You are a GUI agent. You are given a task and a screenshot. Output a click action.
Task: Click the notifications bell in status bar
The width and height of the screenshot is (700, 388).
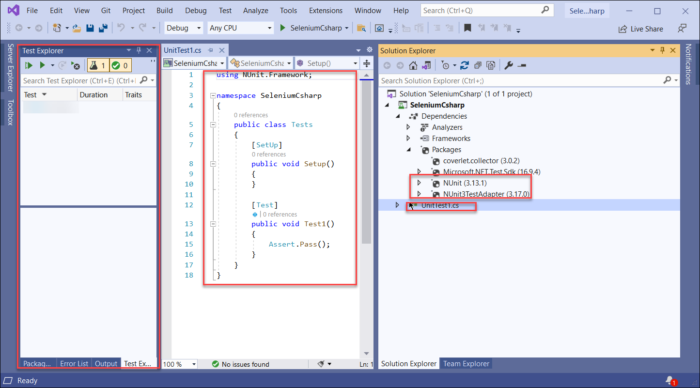(671, 381)
